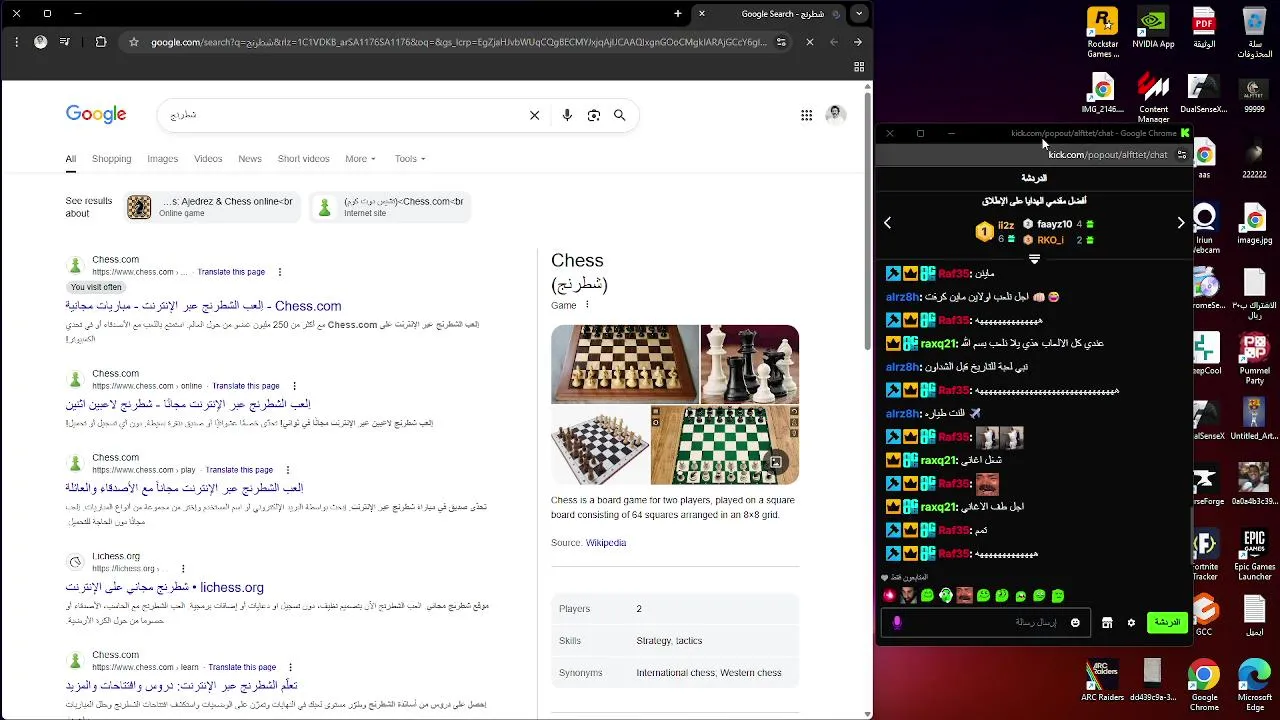Open the tab search chevron in Chrome
The image size is (1280, 720).
861,14
